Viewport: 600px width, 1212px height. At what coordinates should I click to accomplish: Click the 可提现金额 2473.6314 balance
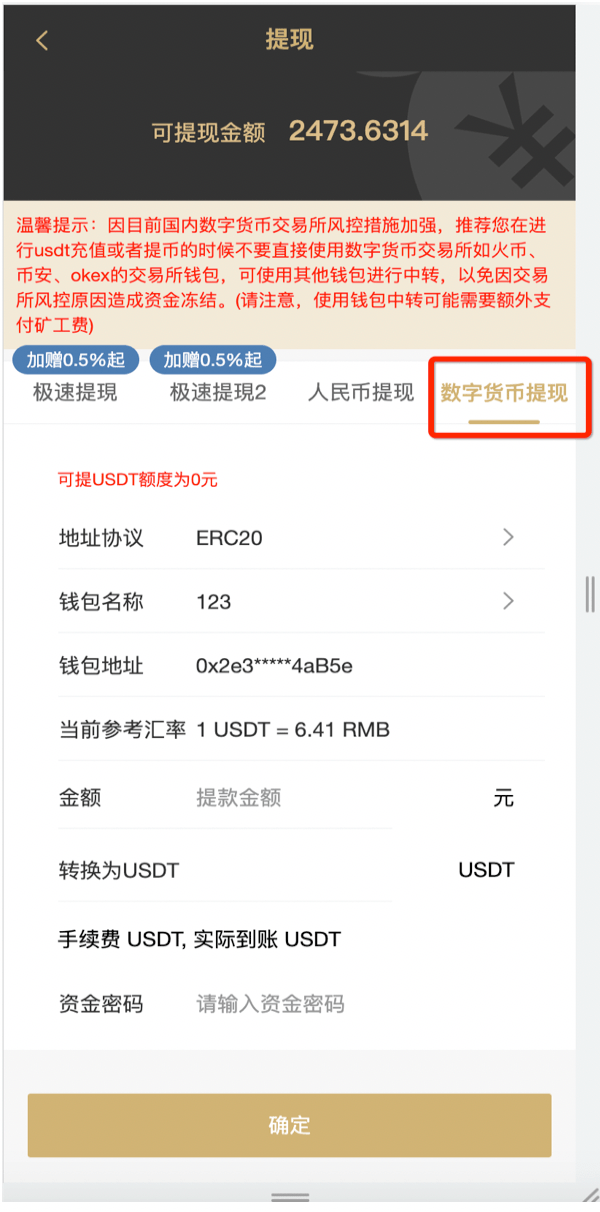(x=289, y=131)
